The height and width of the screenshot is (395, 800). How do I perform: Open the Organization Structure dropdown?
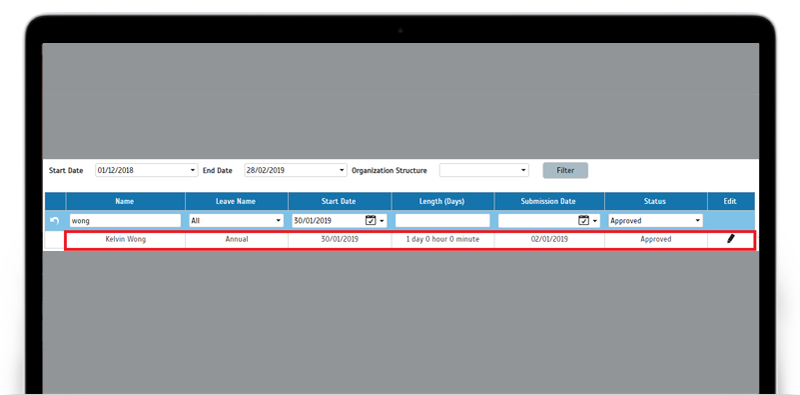(484, 170)
